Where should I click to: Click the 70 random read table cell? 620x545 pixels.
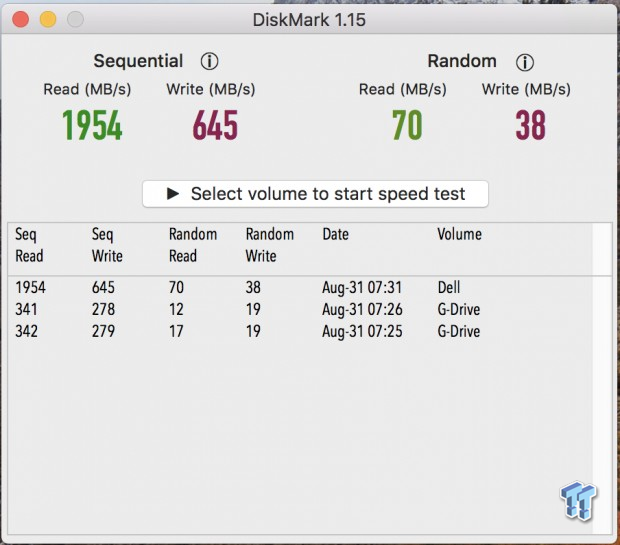(176, 288)
